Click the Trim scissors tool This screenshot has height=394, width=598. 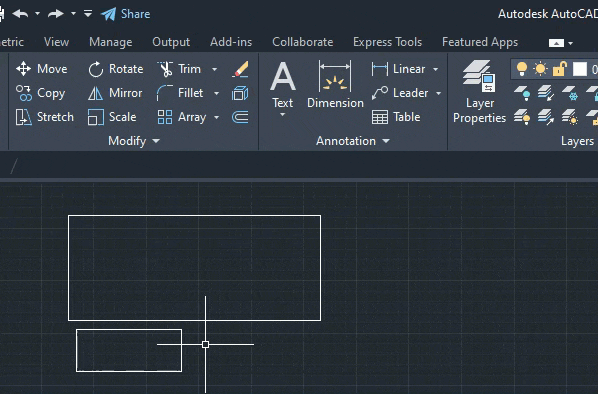pos(179,69)
